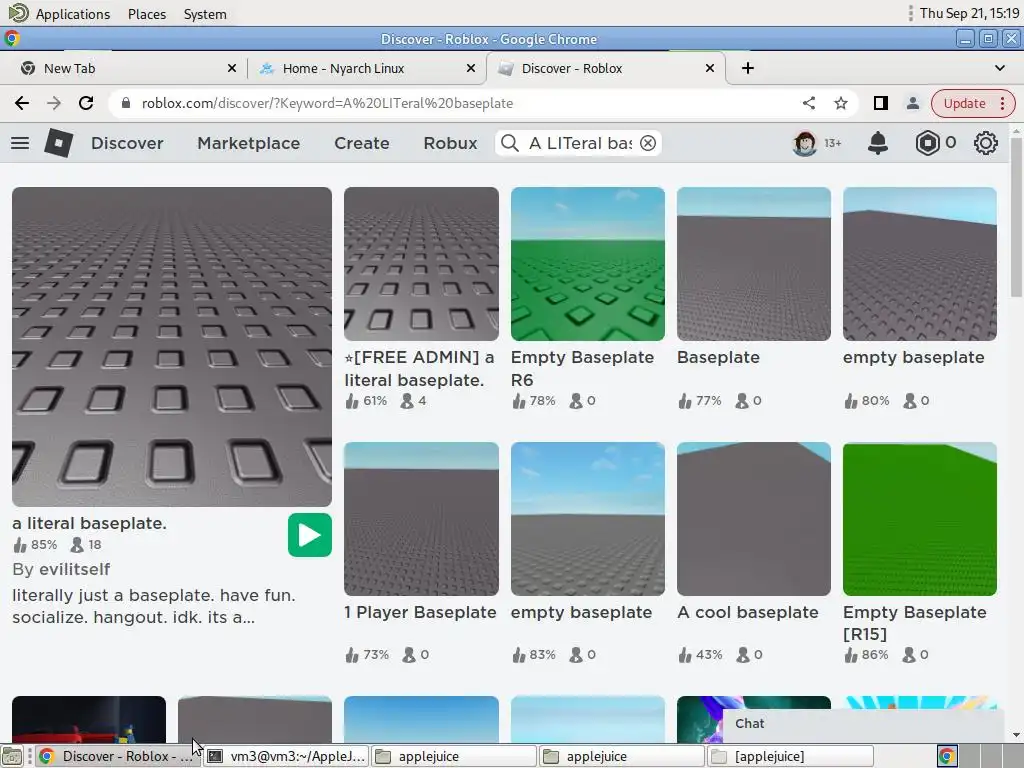This screenshot has width=1024, height=768.
Task: Open the Chat panel
Action: tap(863, 724)
